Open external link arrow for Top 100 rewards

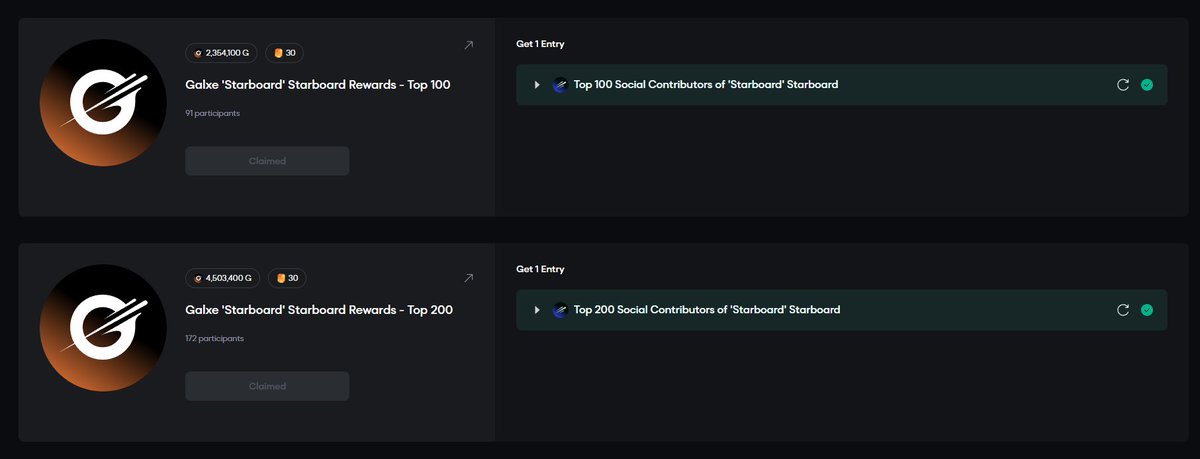tap(469, 45)
